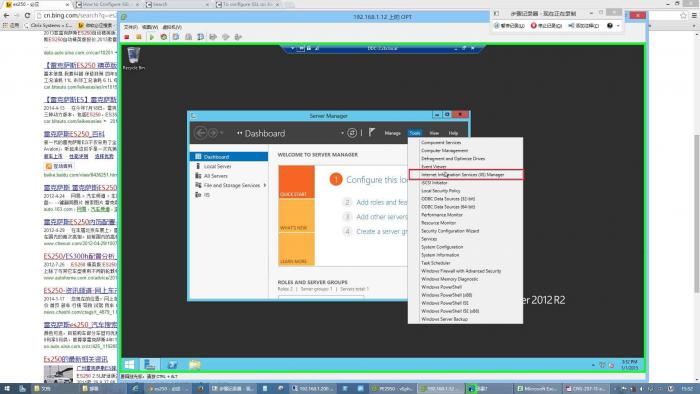Open the navigation history dropdown arrow

(222, 133)
